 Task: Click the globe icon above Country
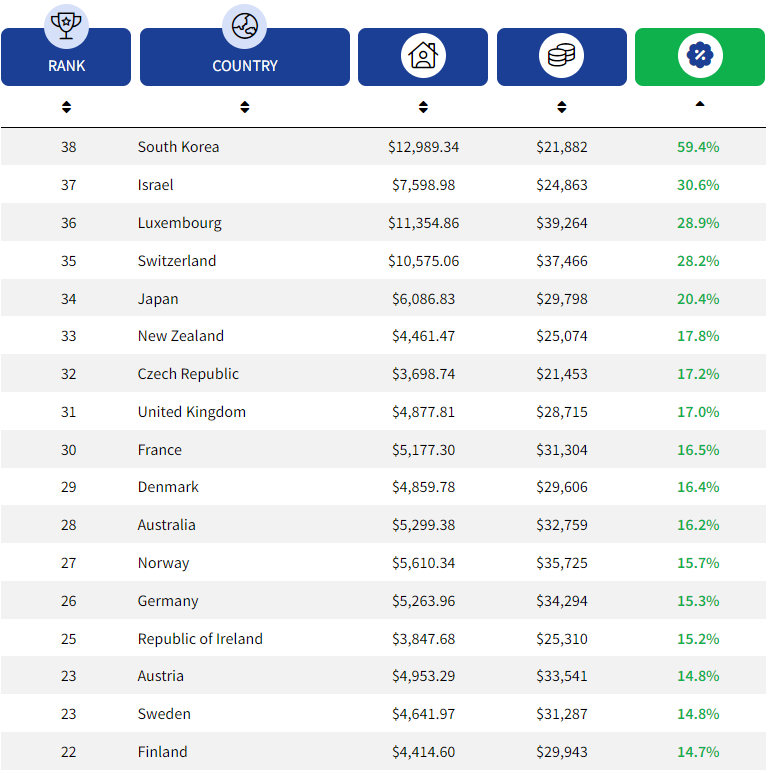(244, 25)
